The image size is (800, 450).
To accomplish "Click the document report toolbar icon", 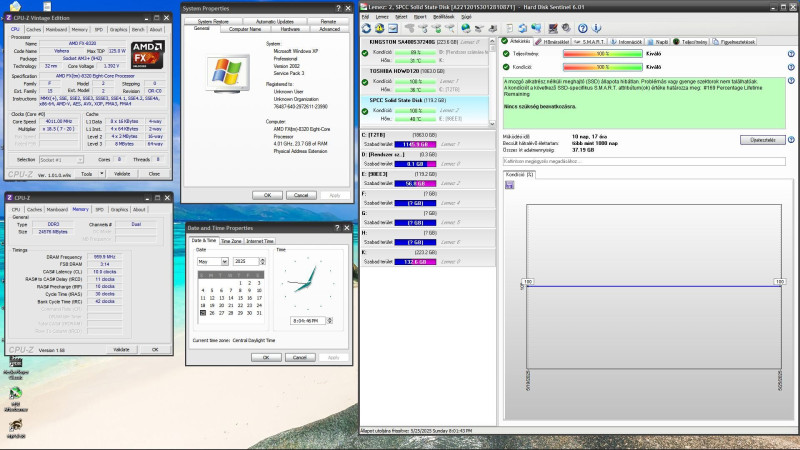I will pyautogui.click(x=509, y=29).
